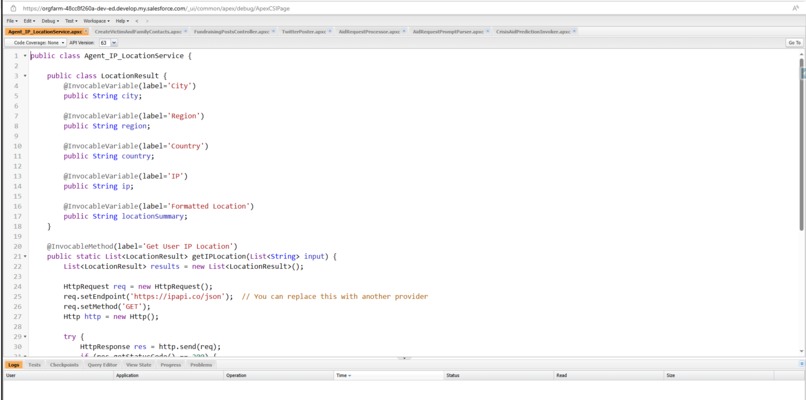Click the site security lock icon in address bar
The width and height of the screenshot is (806, 400).
(13, 8)
